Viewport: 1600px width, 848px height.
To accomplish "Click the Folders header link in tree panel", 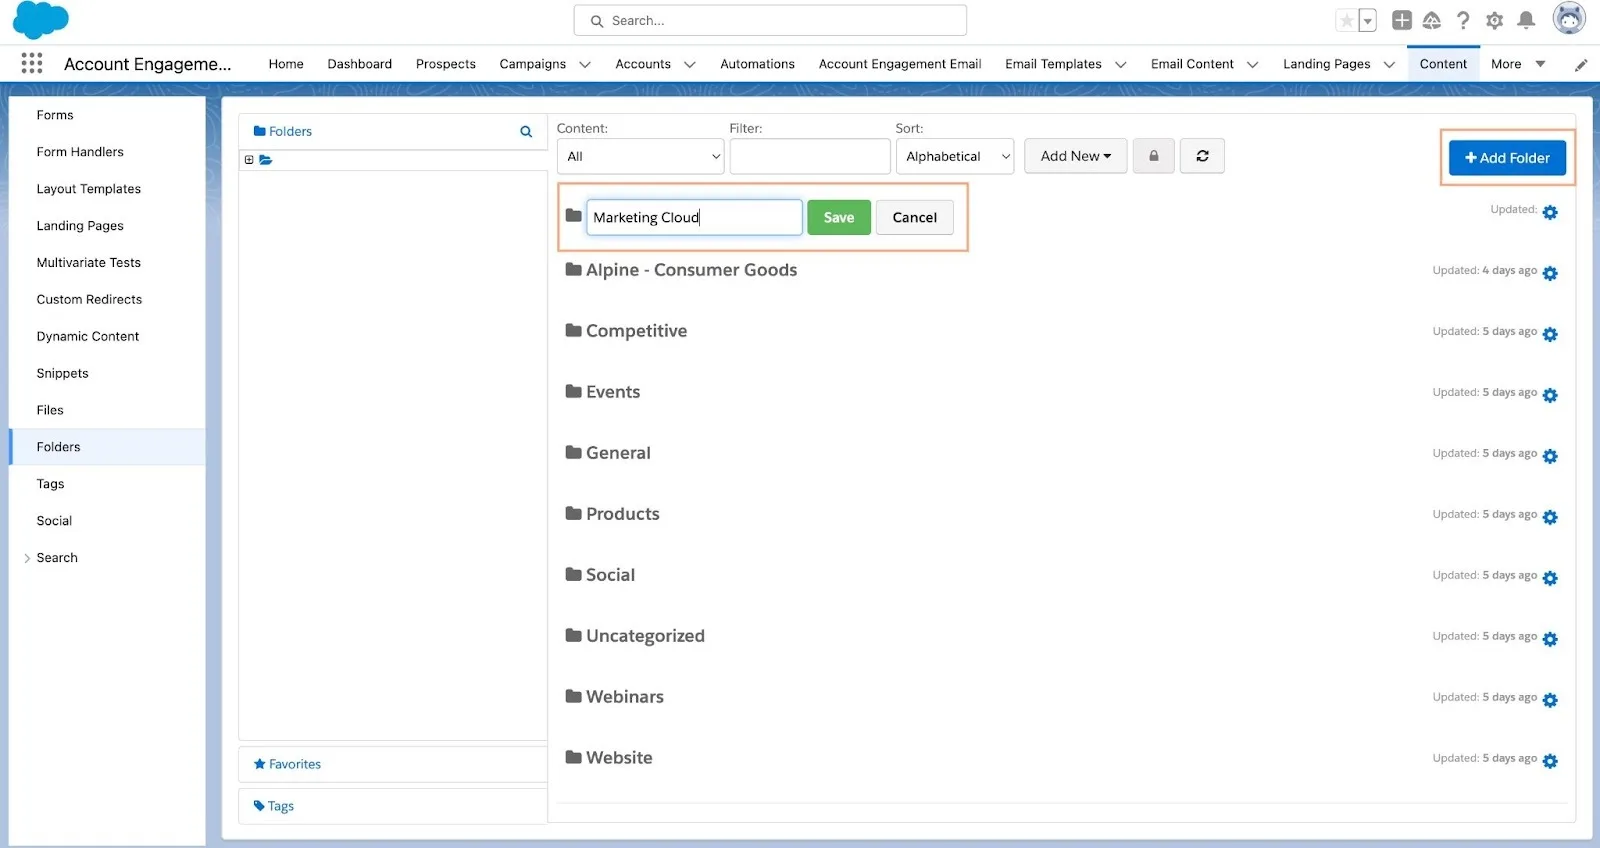I will 283,131.
